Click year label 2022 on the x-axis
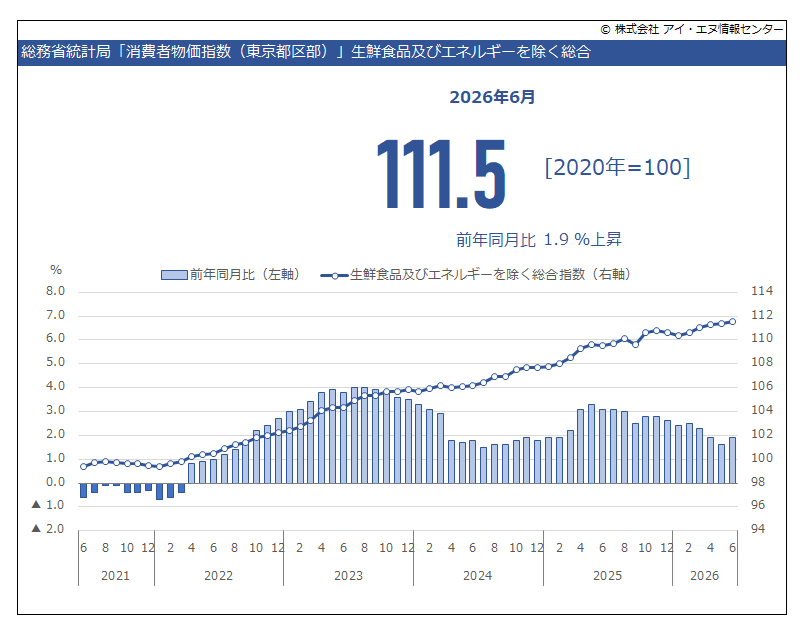Viewport: 804px width, 635px height. click(218, 576)
